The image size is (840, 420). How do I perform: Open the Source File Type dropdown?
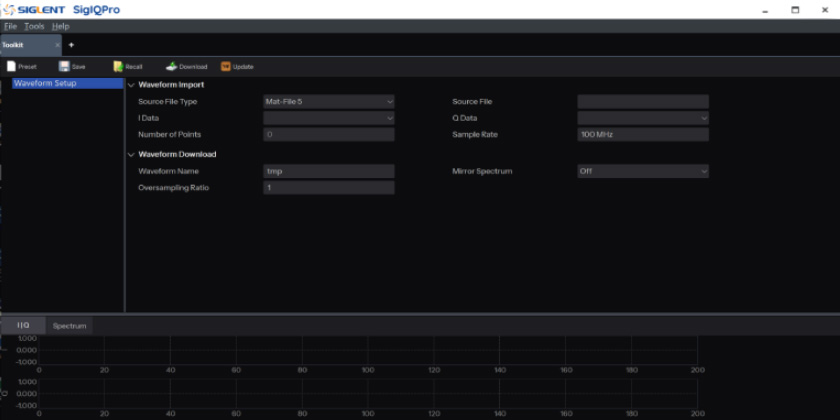click(x=329, y=102)
